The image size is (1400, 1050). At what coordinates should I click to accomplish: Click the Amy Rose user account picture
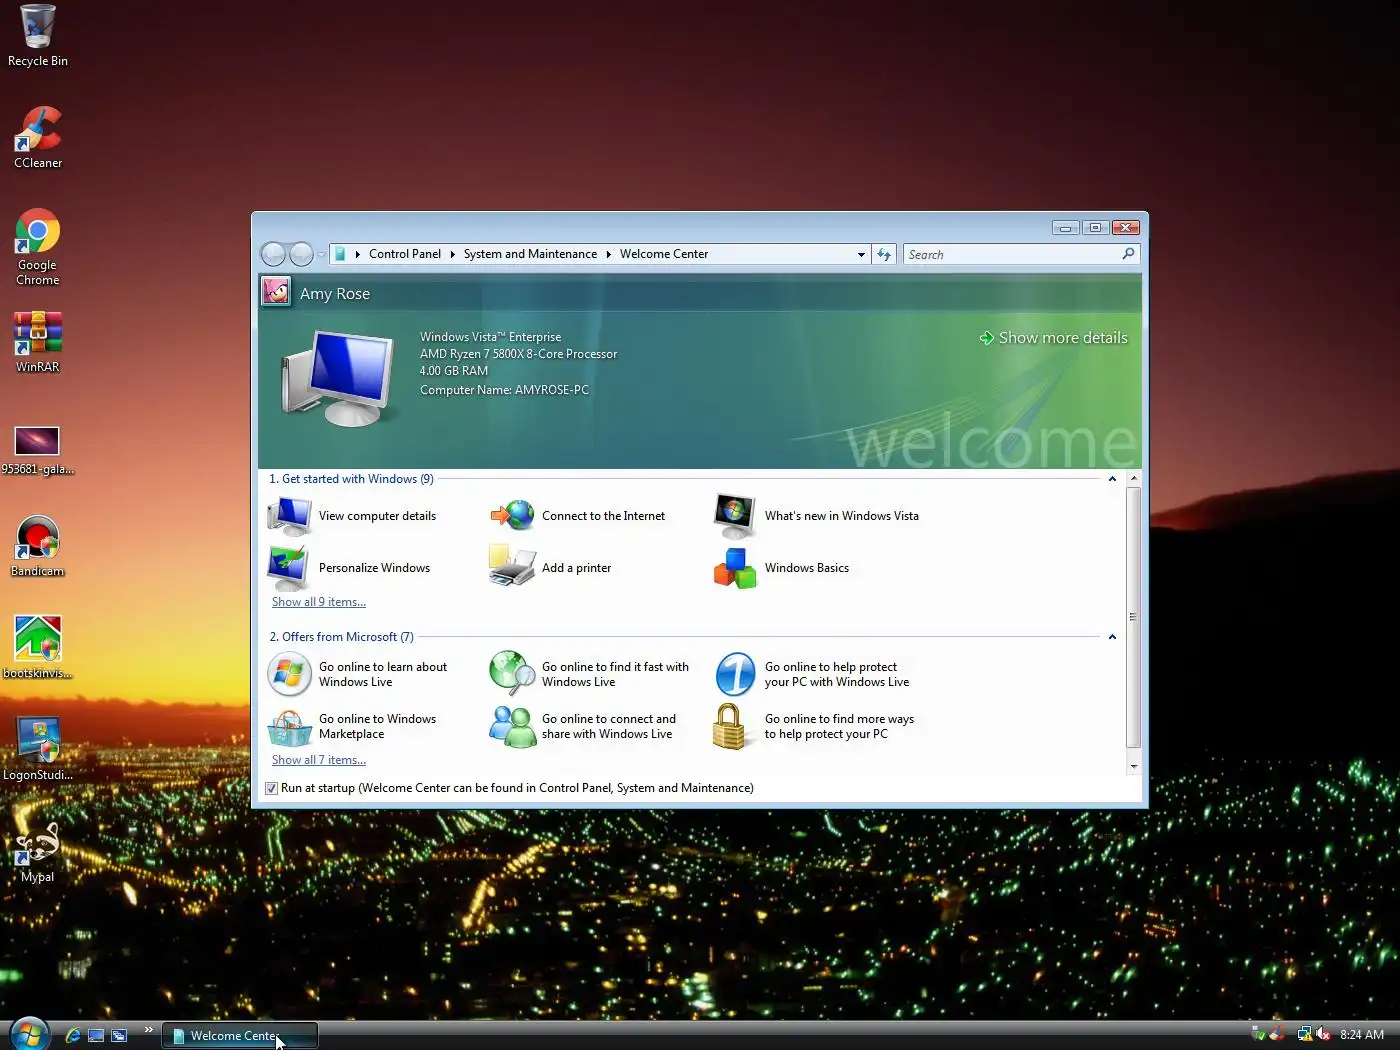[276, 292]
